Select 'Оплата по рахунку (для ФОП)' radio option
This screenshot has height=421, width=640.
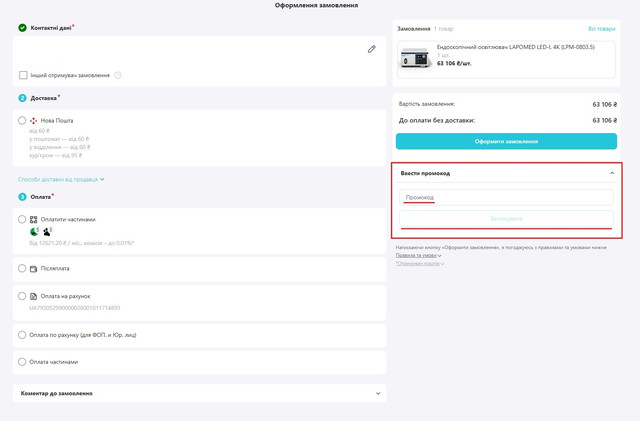point(22,335)
